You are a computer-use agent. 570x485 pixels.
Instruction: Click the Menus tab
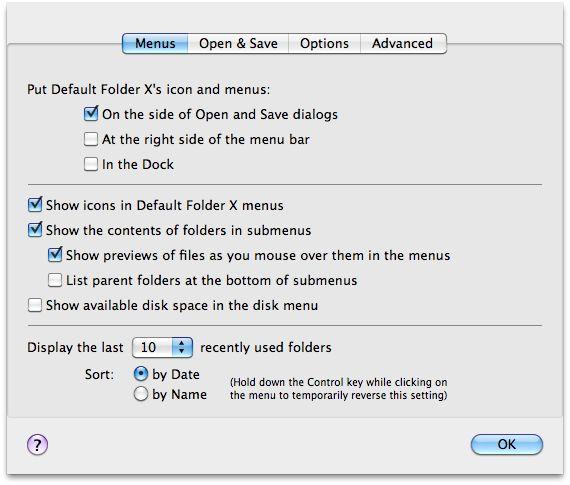tap(155, 44)
